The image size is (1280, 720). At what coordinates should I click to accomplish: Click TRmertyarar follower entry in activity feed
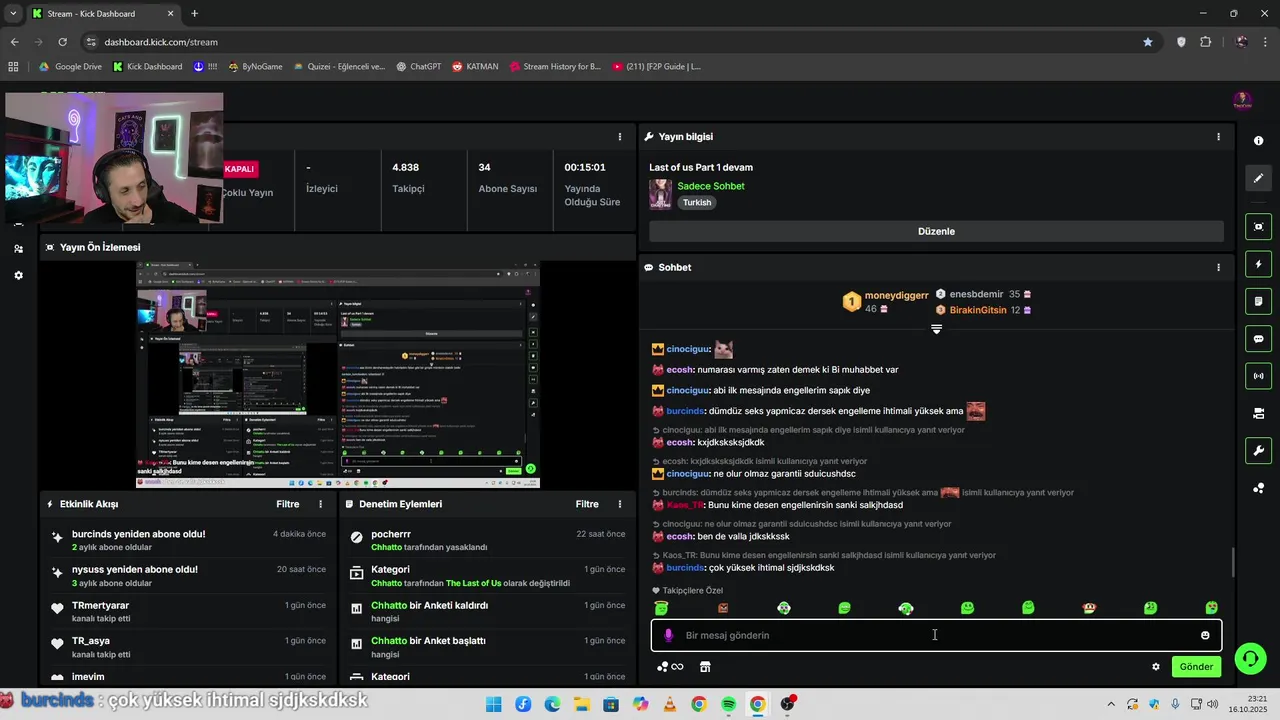[x=188, y=612]
